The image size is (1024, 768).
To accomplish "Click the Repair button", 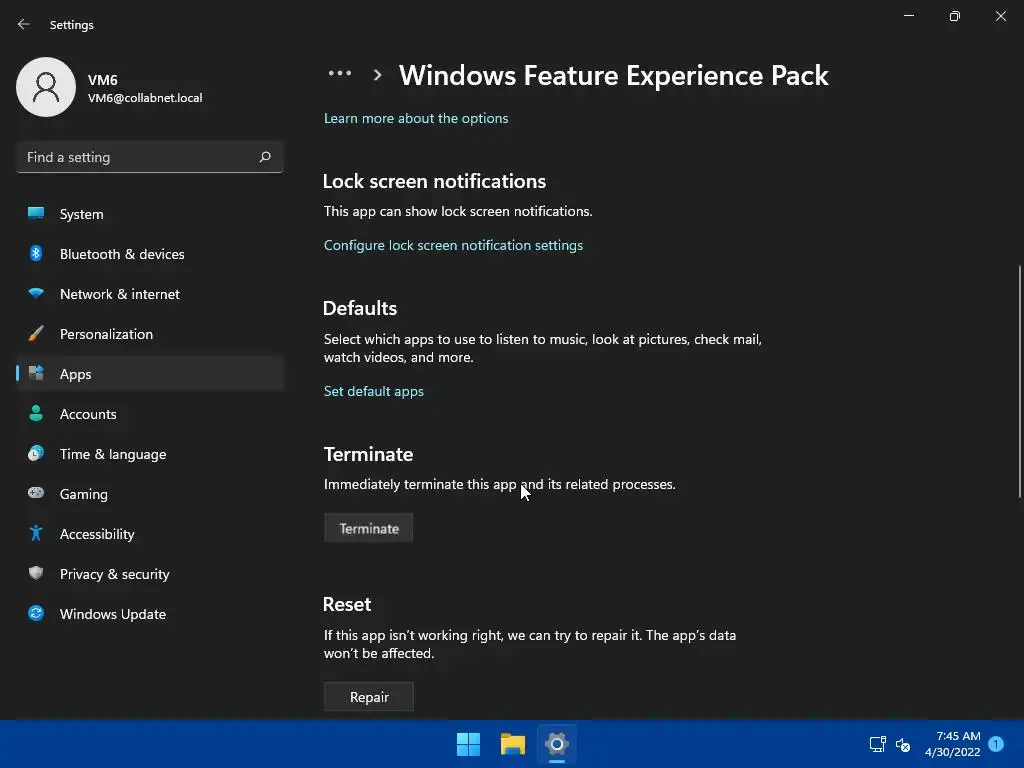I will click(x=368, y=697).
